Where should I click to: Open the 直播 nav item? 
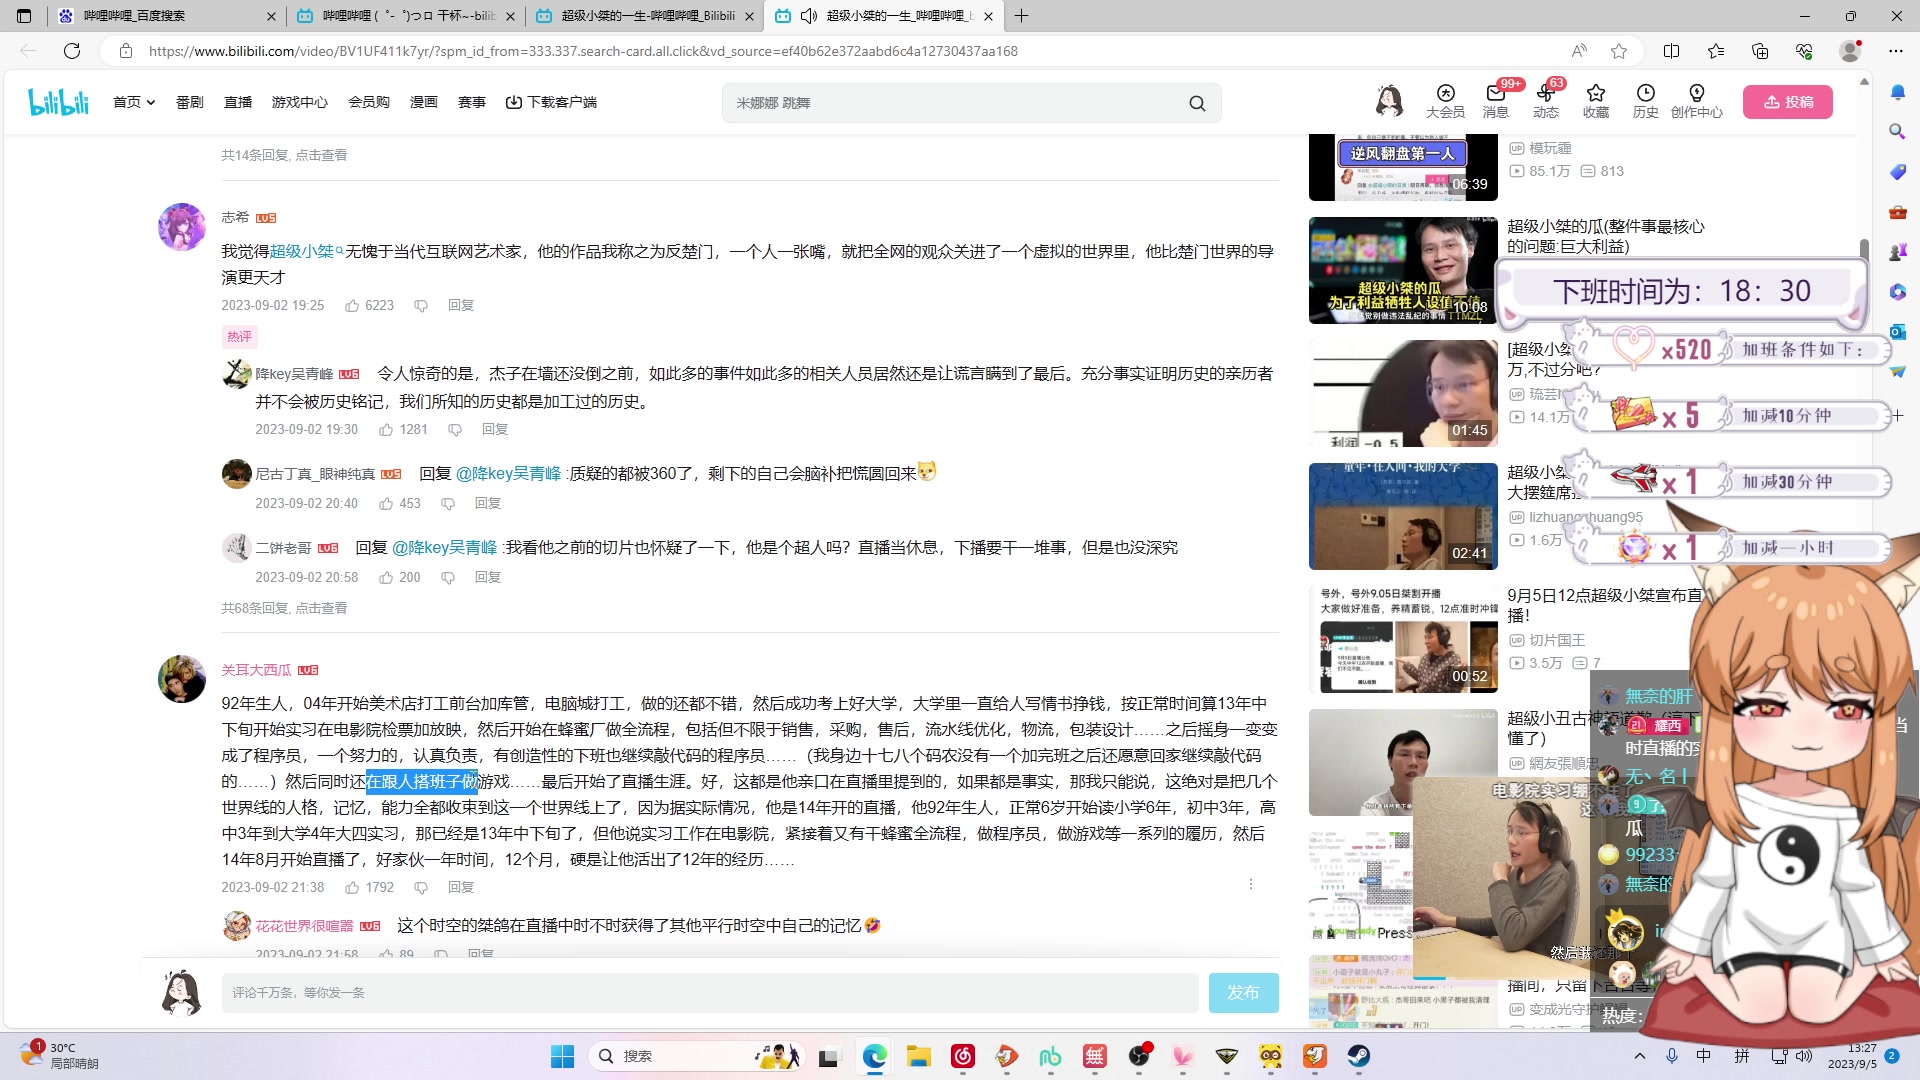point(238,102)
